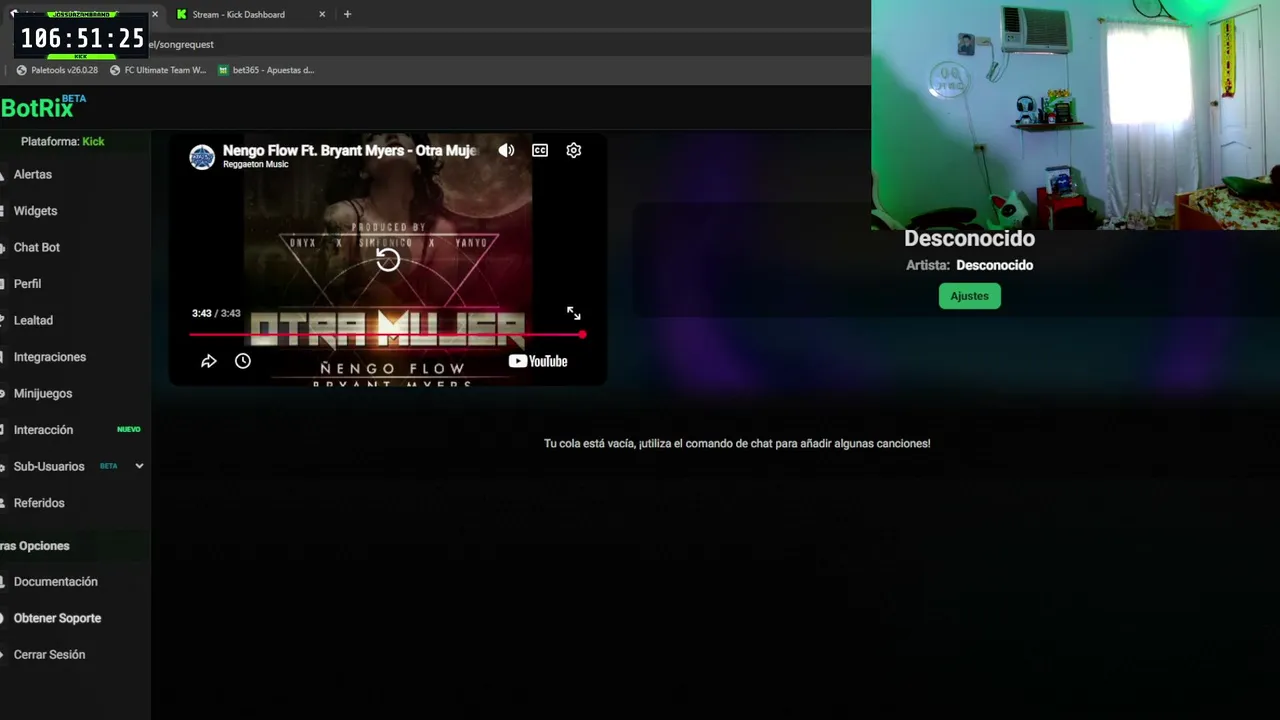Open Integraciones in the sidebar
This screenshot has height=720, width=1280.
coord(50,357)
